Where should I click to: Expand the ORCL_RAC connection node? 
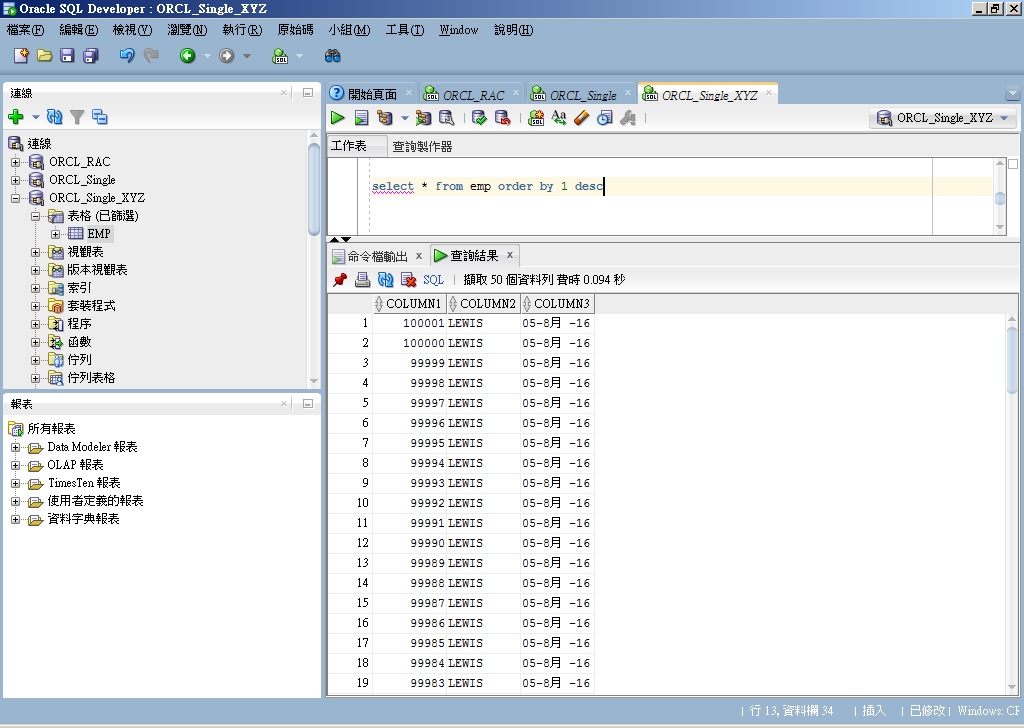(15, 162)
